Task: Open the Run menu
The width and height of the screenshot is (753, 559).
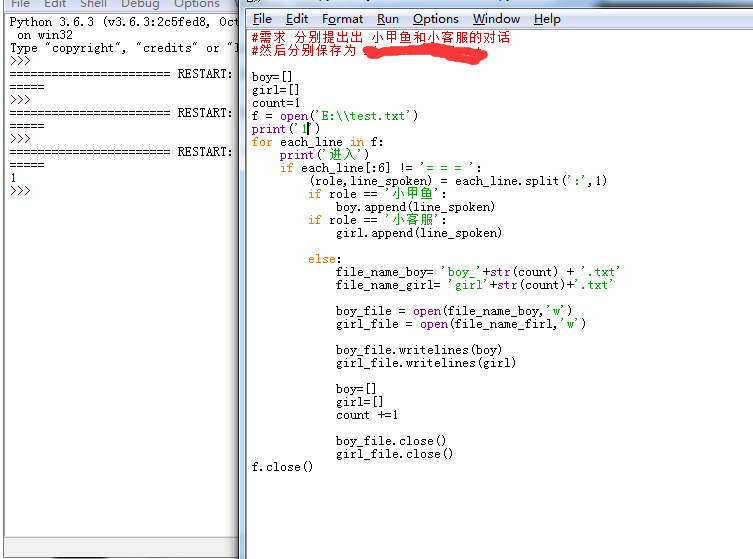Action: [x=388, y=19]
